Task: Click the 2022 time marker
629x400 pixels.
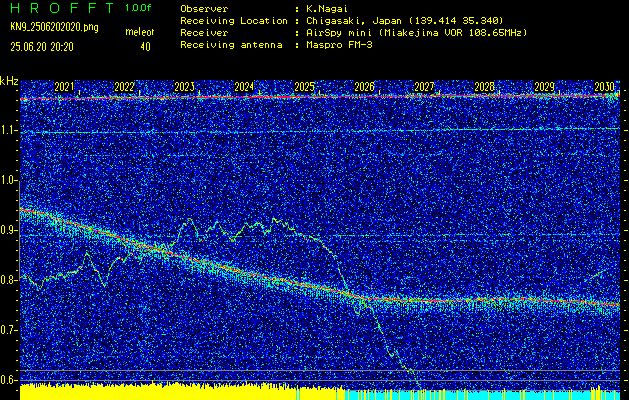Action: coord(124,87)
